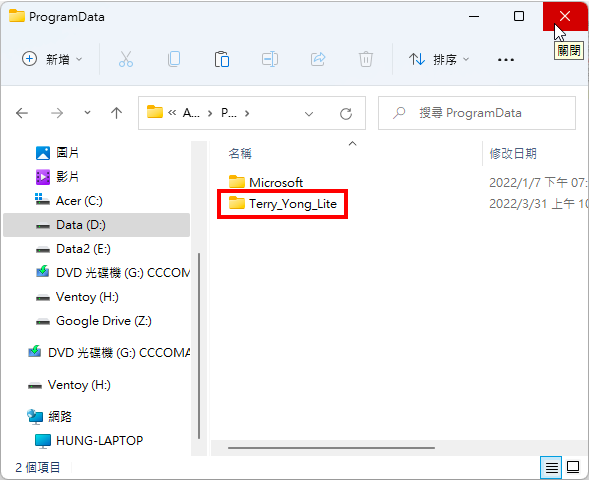Click the Copy icon in toolbar

tap(174, 59)
